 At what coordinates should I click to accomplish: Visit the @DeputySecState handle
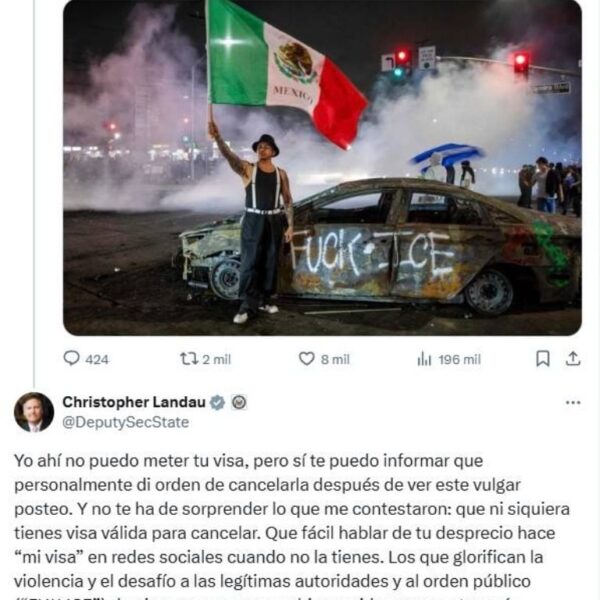pyautogui.click(x=126, y=422)
